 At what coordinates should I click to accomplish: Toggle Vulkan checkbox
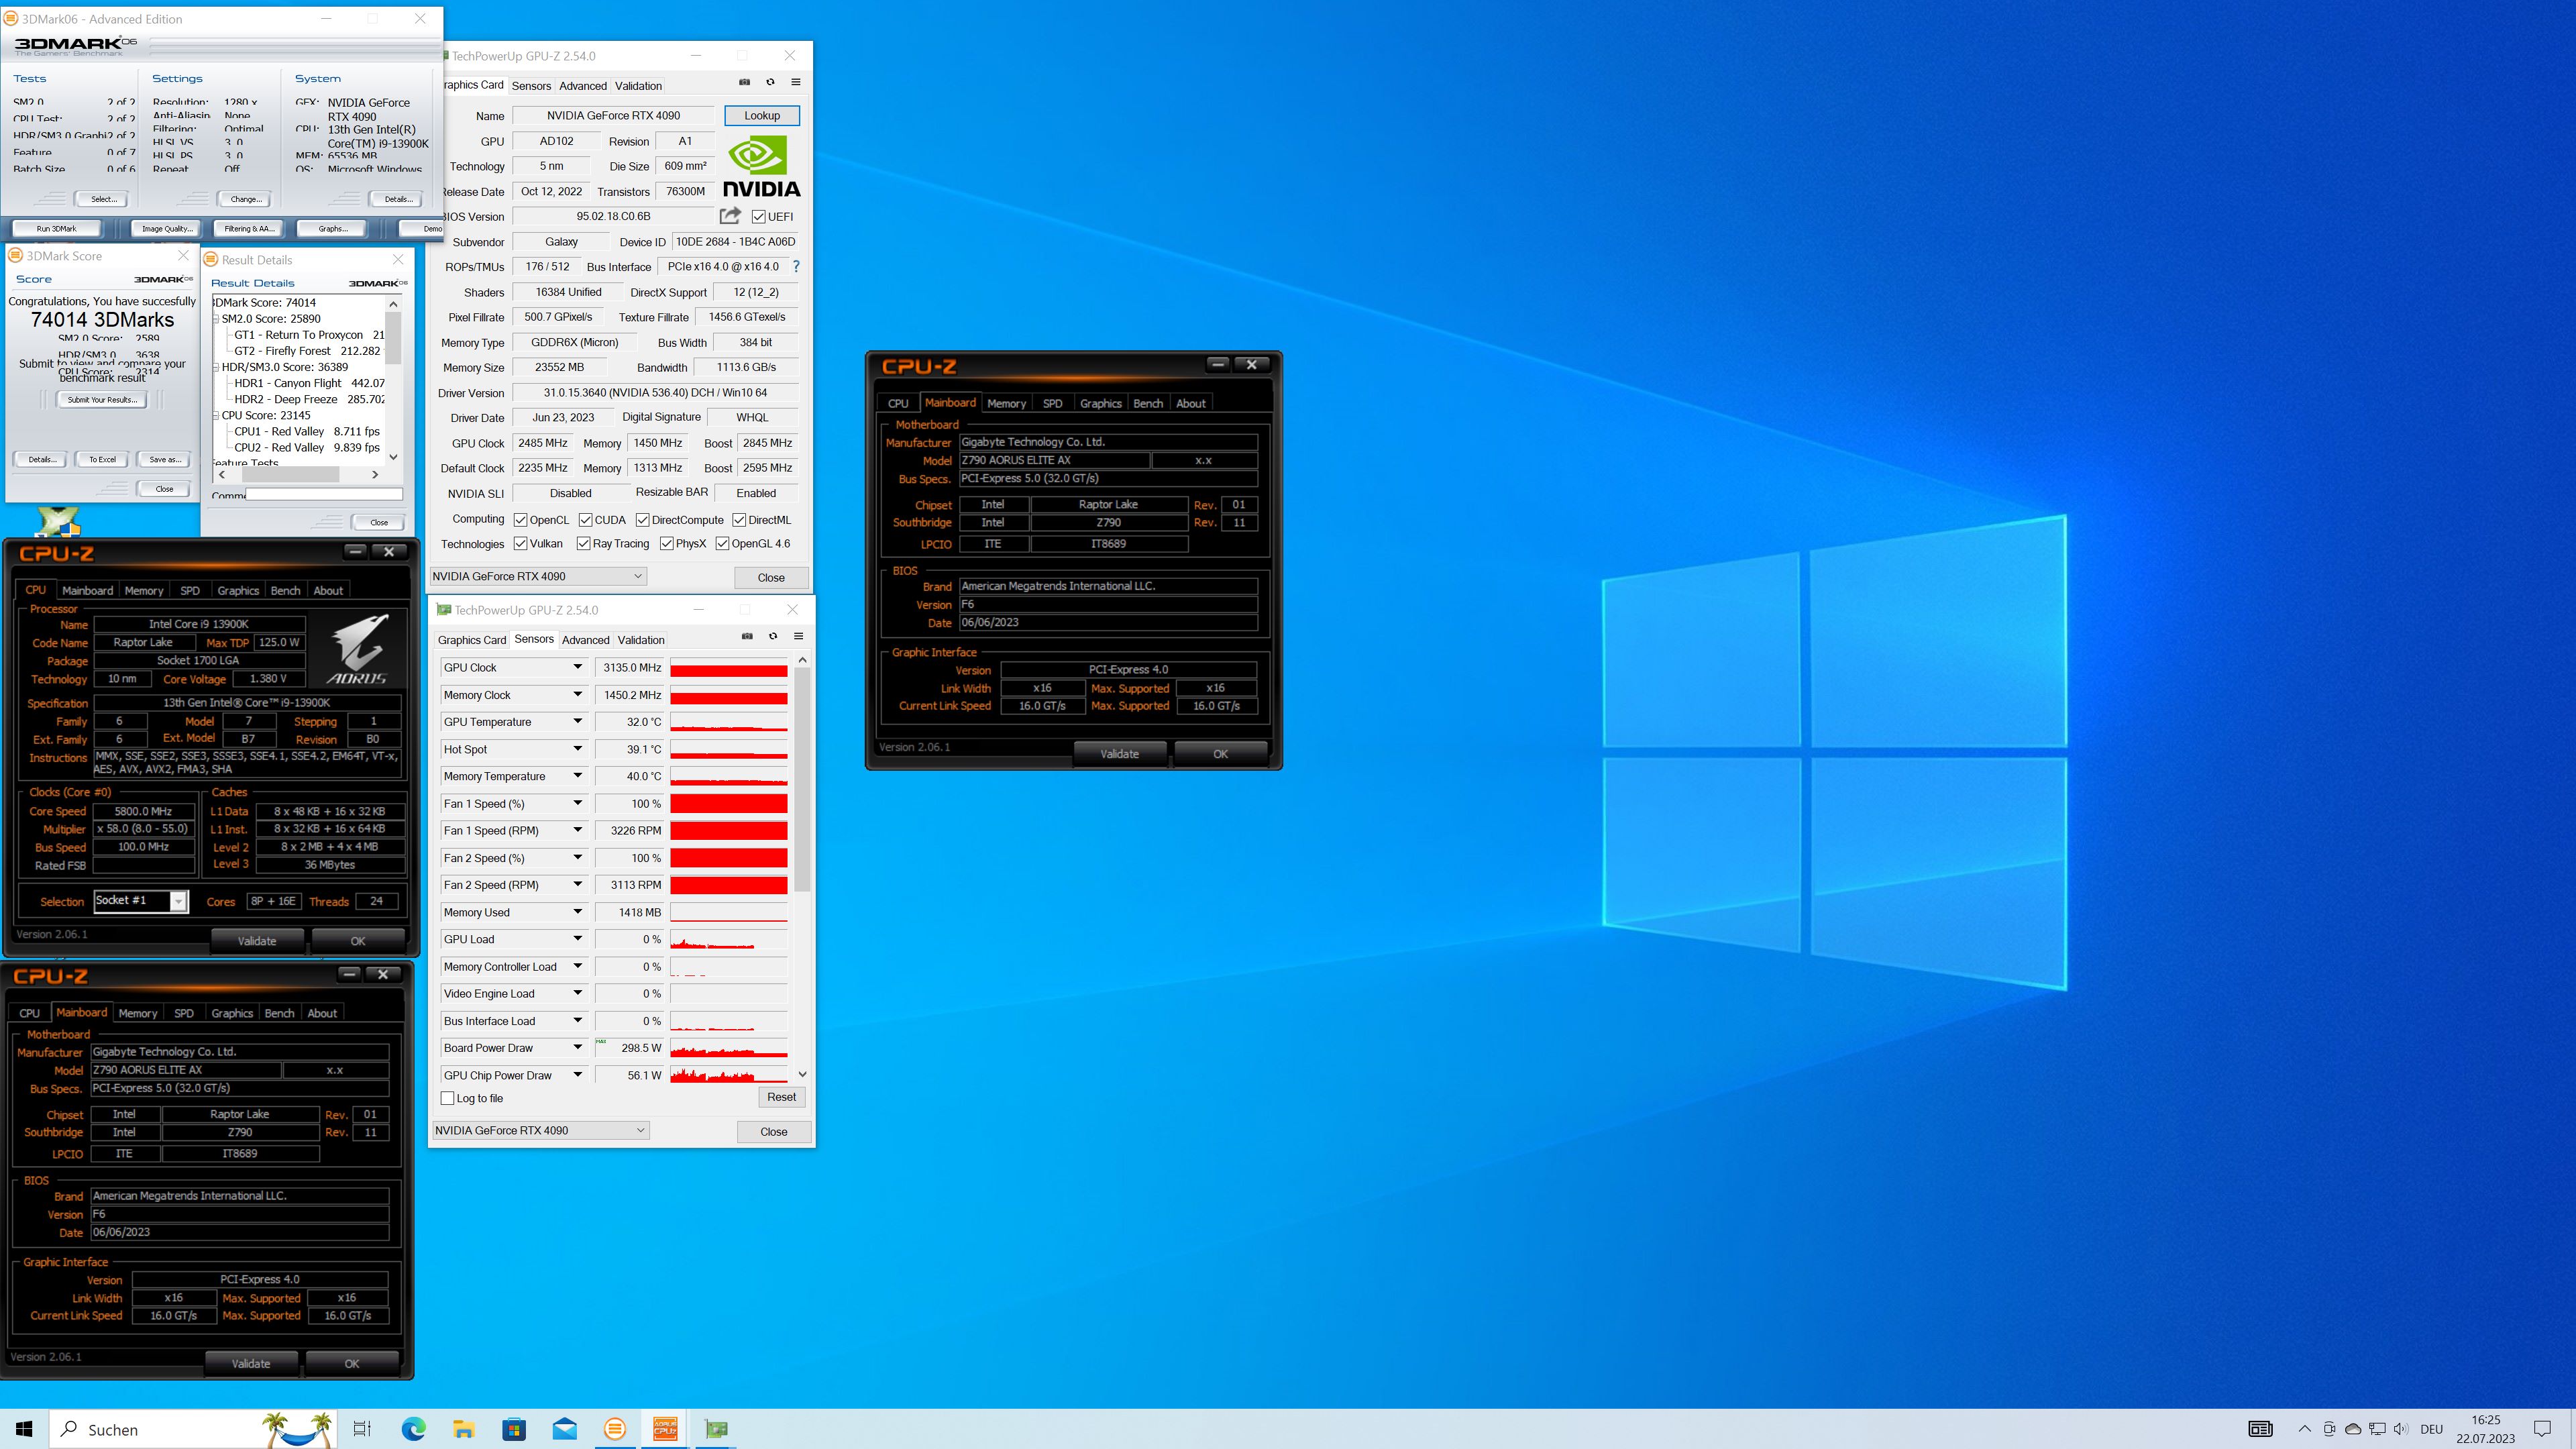520,544
